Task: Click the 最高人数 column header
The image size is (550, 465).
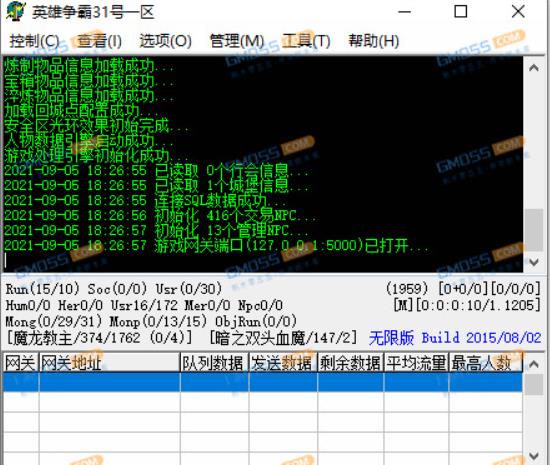Action: 486,363
